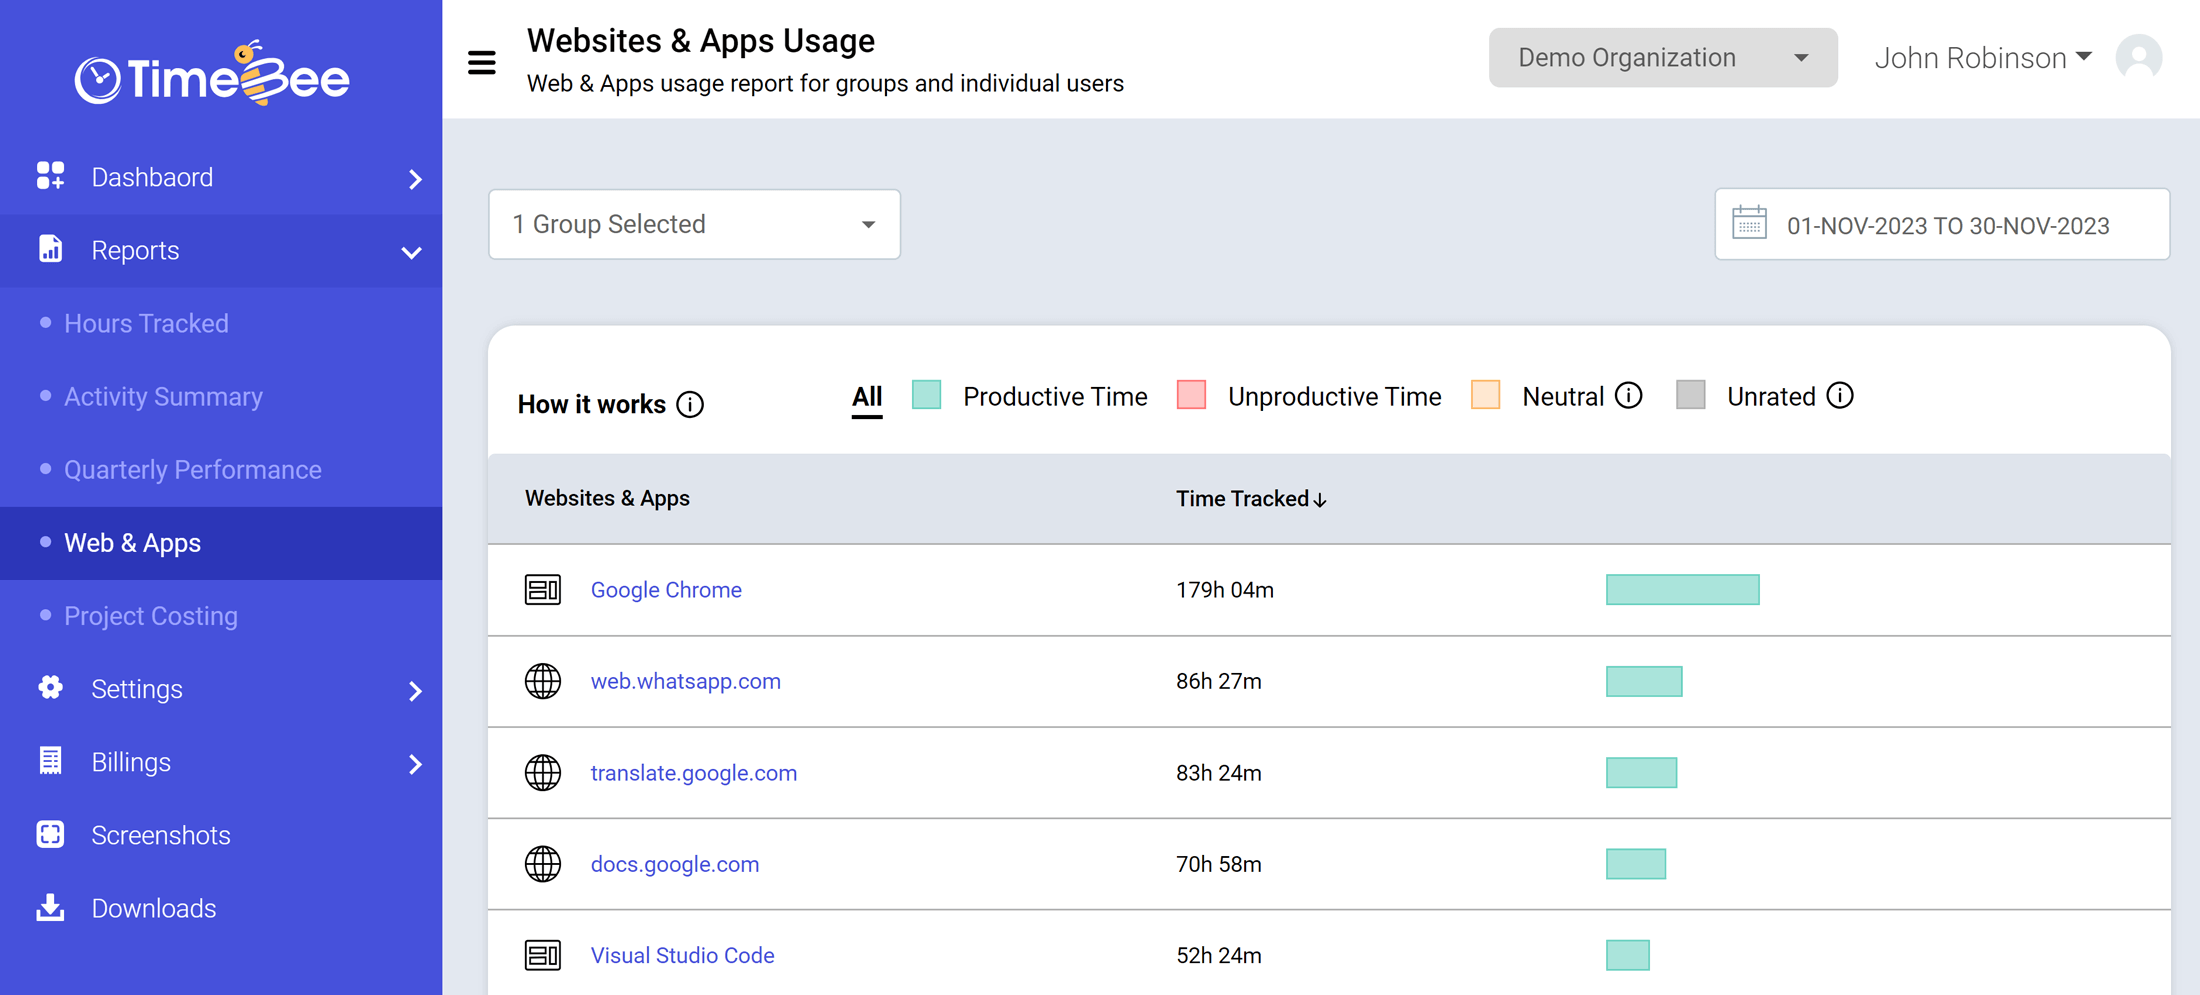Click the info icon next to Unrated
The image size is (2200, 995).
pyautogui.click(x=1841, y=396)
